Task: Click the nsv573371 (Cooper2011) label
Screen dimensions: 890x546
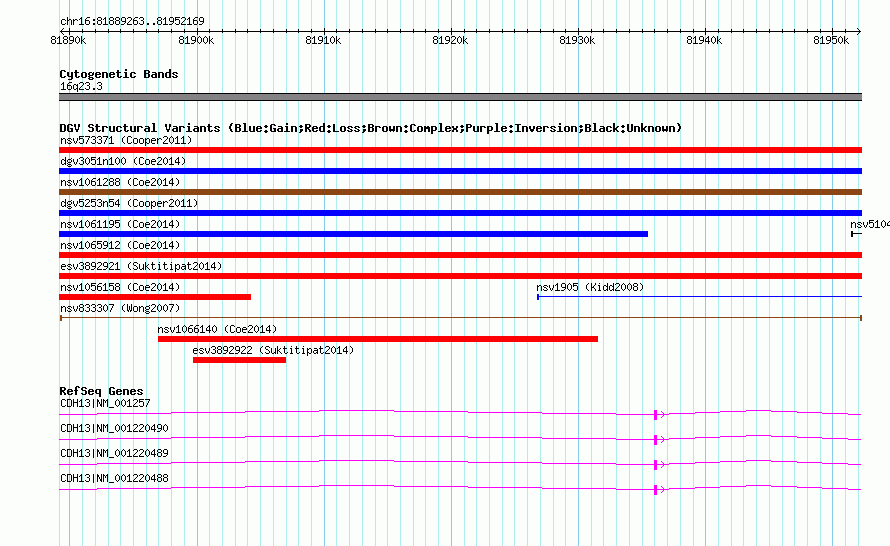Action: point(126,140)
